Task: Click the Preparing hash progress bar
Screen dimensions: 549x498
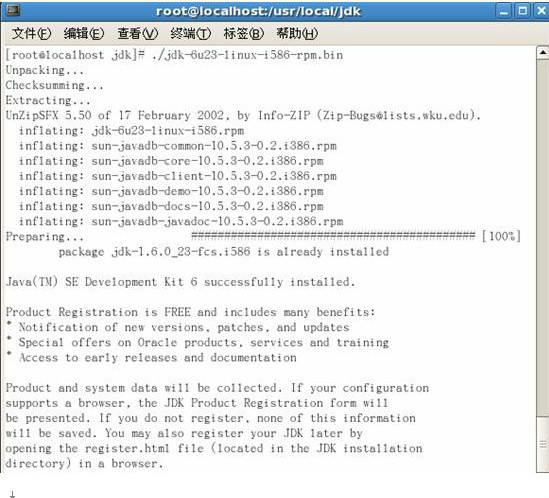Action: 333,236
